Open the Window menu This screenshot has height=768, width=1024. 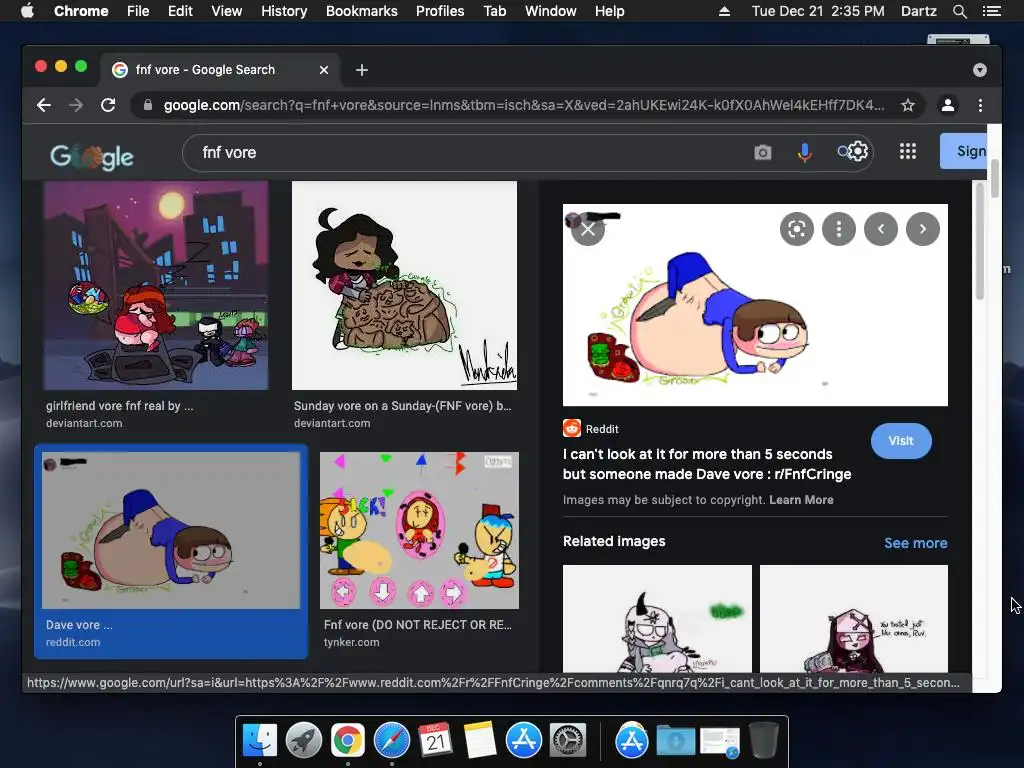551,11
